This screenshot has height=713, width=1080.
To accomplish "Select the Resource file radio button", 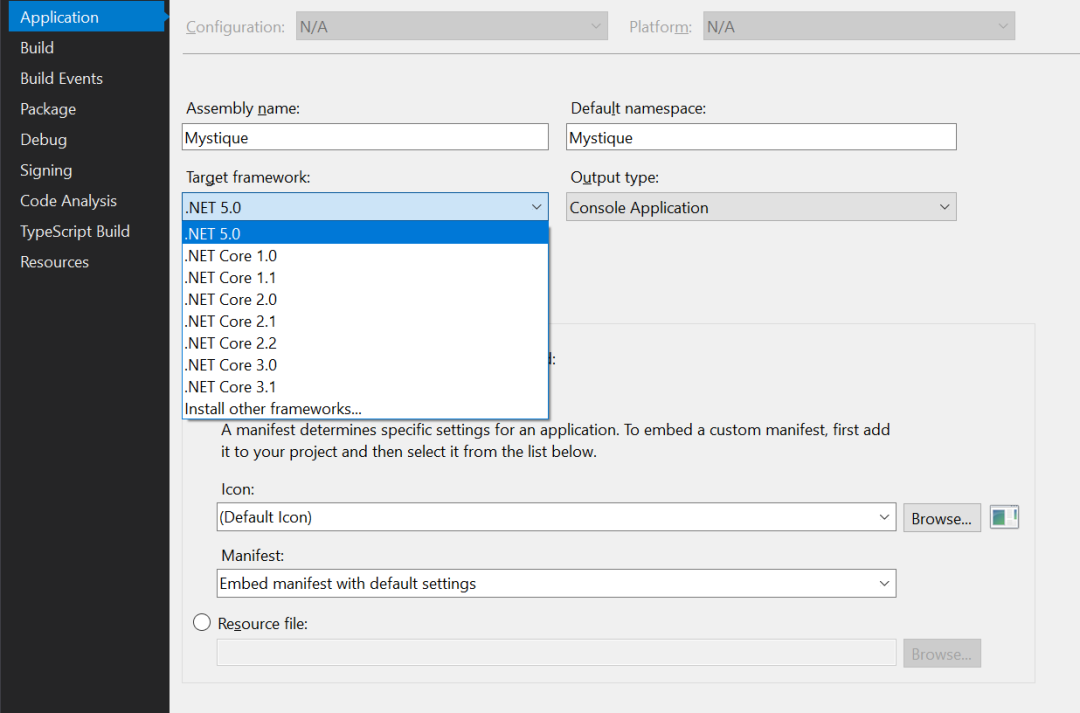I will [202, 623].
